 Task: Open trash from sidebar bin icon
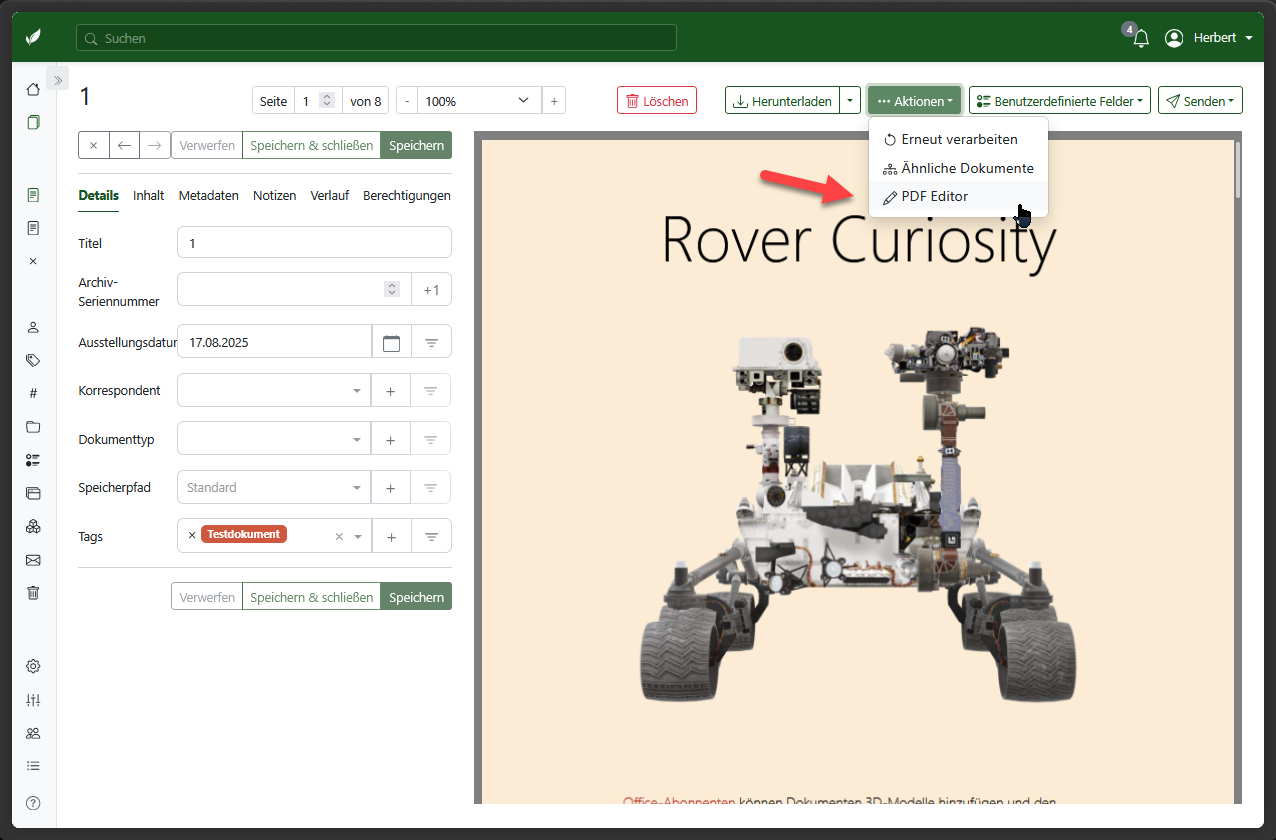click(x=33, y=593)
